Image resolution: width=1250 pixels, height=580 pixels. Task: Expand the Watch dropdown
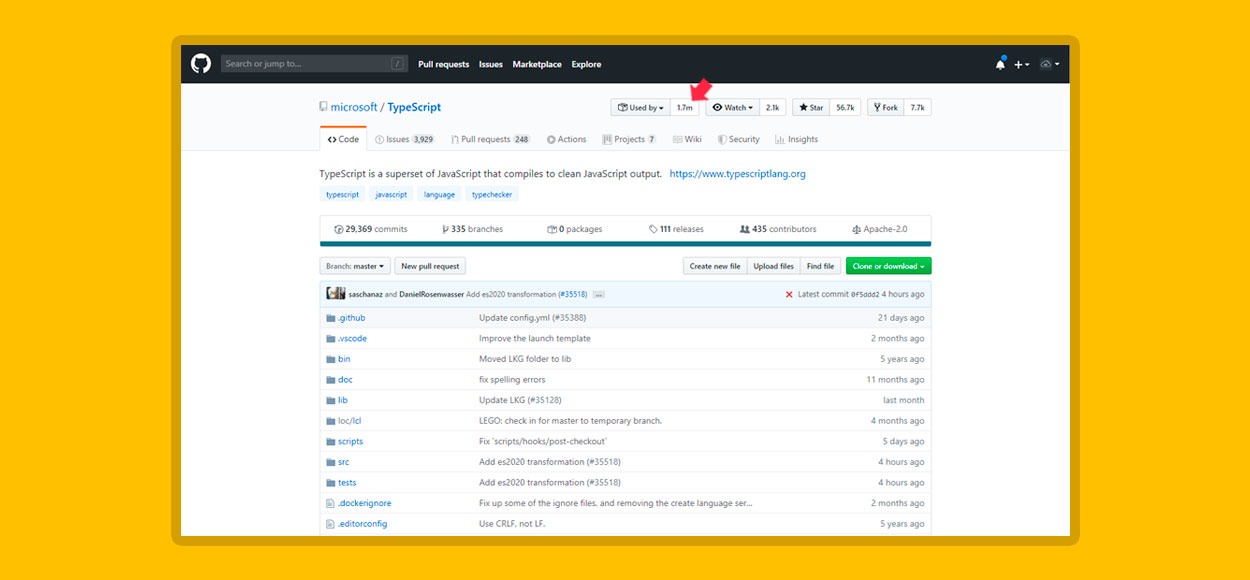pos(733,107)
